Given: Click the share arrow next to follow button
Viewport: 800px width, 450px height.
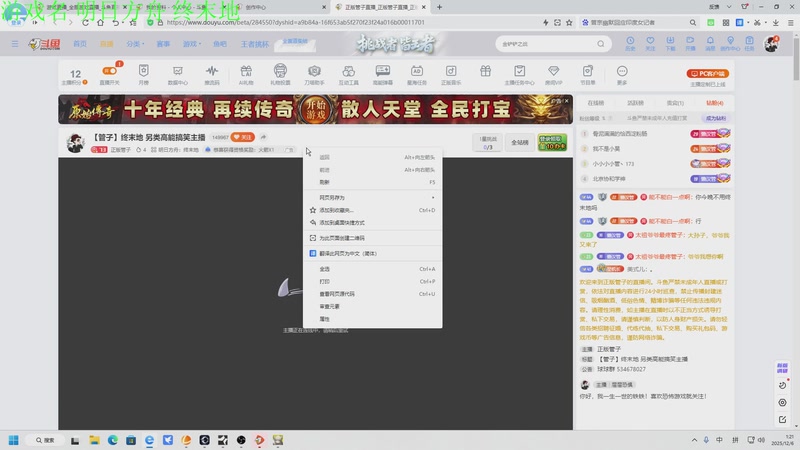Looking at the screenshot, I should pos(263,137).
